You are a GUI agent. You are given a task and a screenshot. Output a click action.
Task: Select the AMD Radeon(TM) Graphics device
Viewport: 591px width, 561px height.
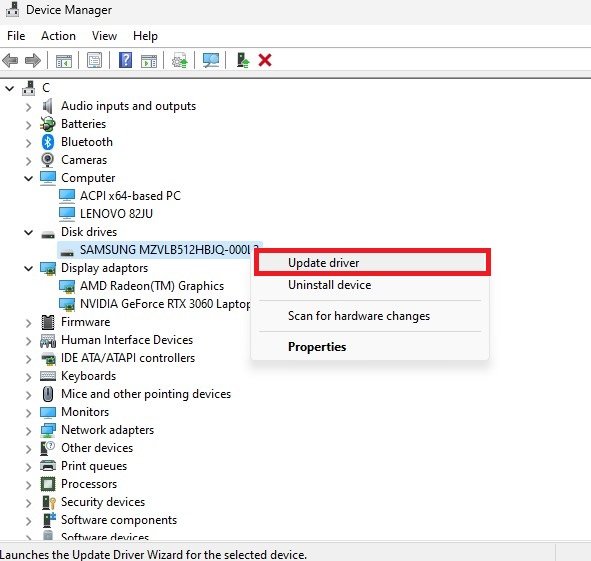coord(152,286)
